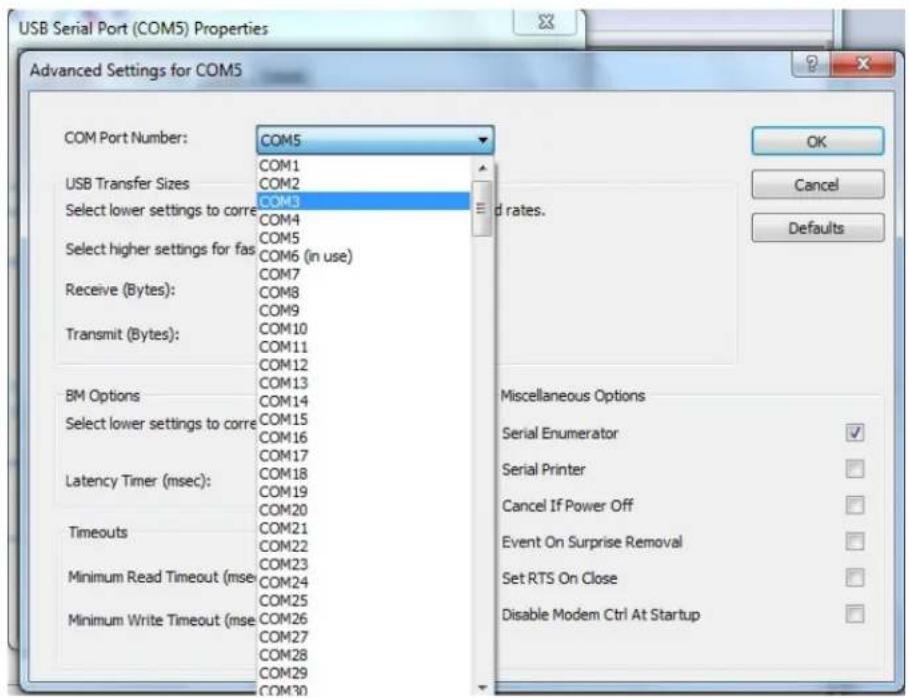Enable Set RTS On Close
Image resolution: width=909 pixels, height=698 pixels.
pyautogui.click(x=853, y=577)
